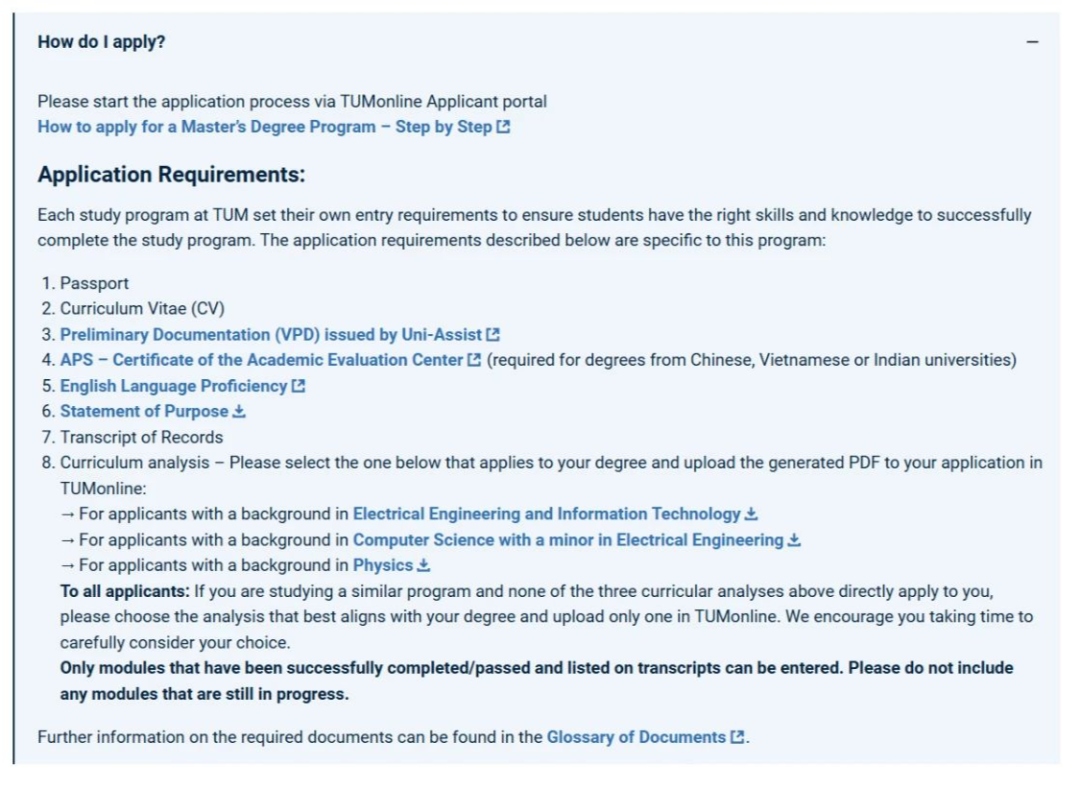Image resolution: width=1080 pixels, height=788 pixels.
Task: Open the Glossary of Documents link
Action: click(635, 737)
